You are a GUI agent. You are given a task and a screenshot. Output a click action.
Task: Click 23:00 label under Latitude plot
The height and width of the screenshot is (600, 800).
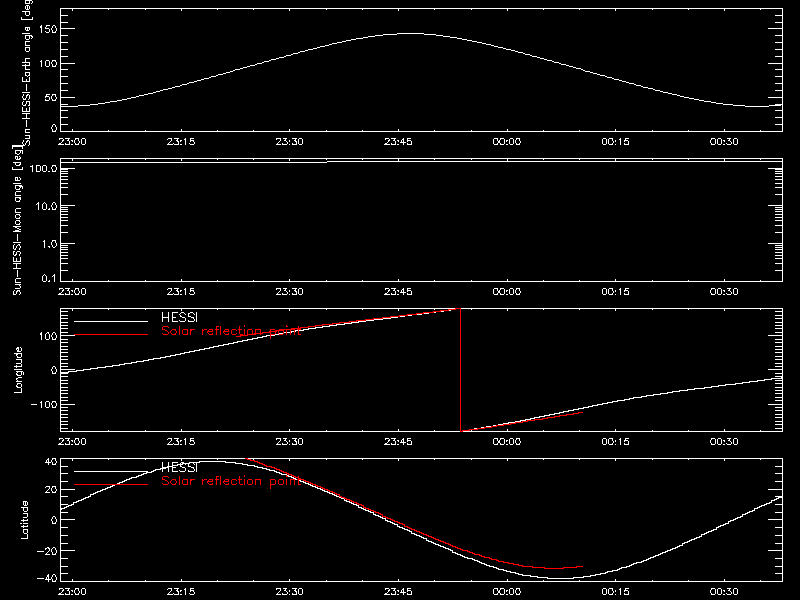[72, 591]
